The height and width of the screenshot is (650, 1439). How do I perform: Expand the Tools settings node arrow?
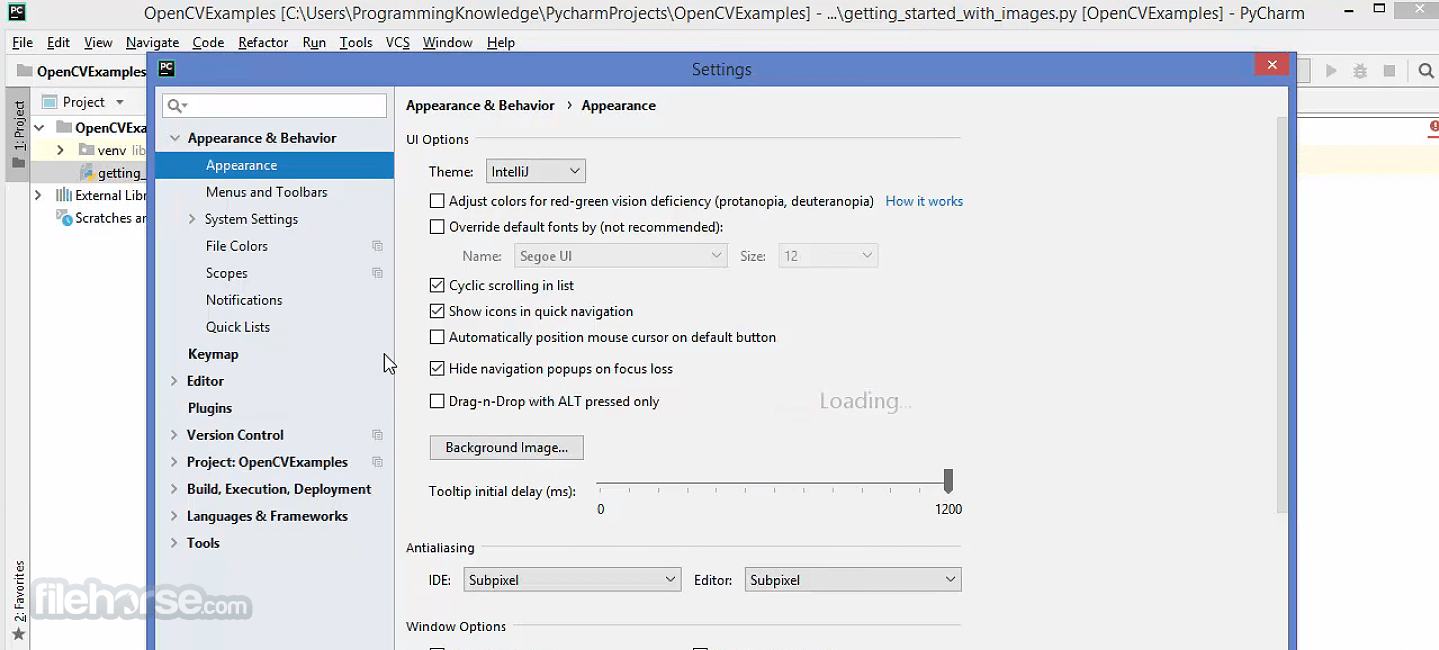tap(174, 543)
